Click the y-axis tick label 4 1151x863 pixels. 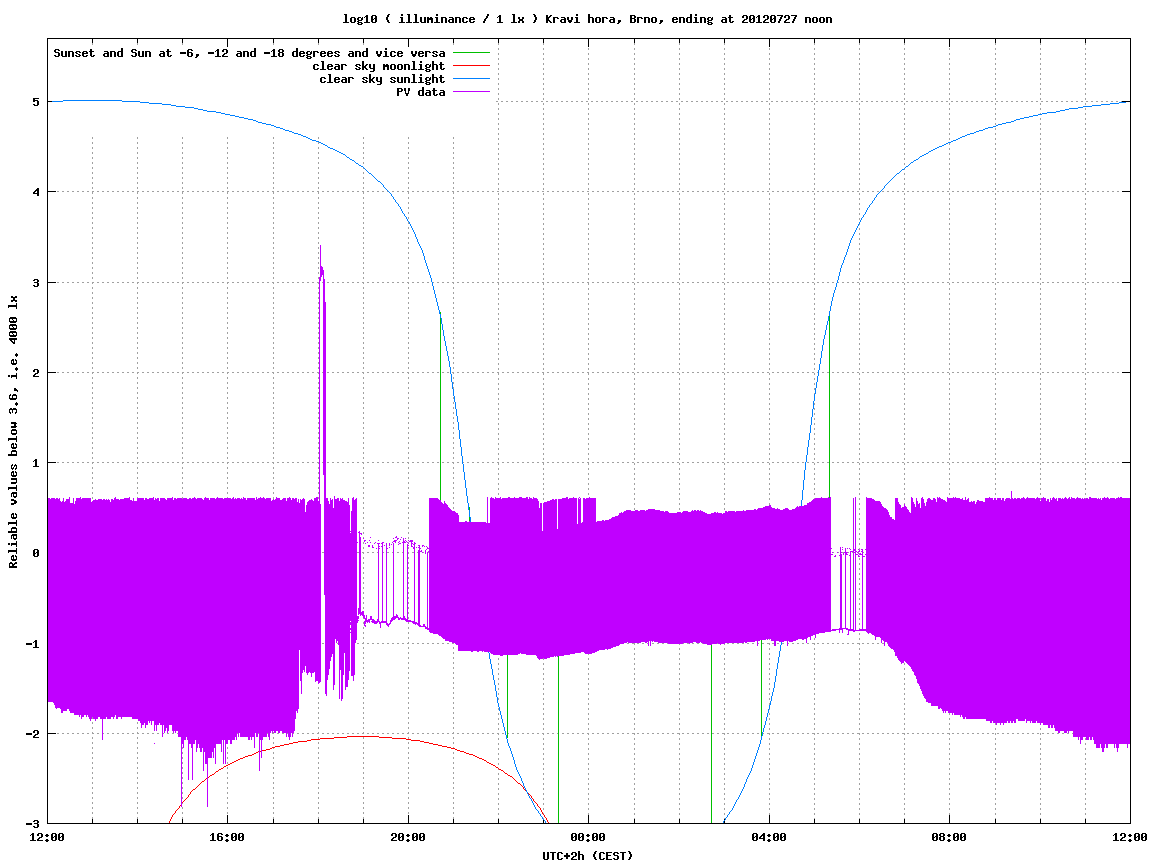35,192
